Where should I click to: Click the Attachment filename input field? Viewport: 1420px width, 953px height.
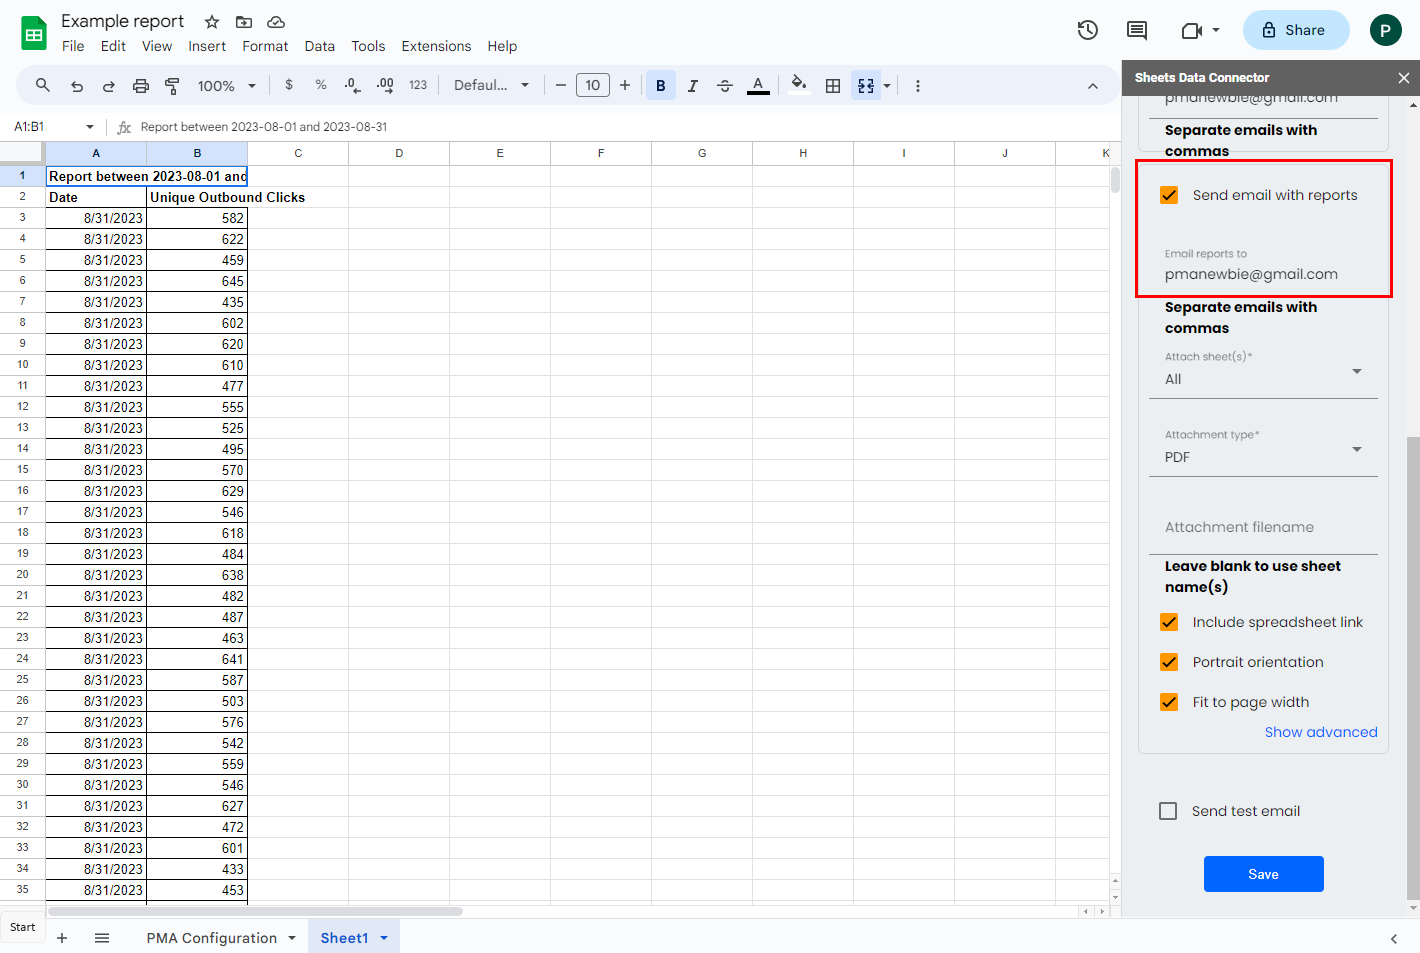[1262, 527]
